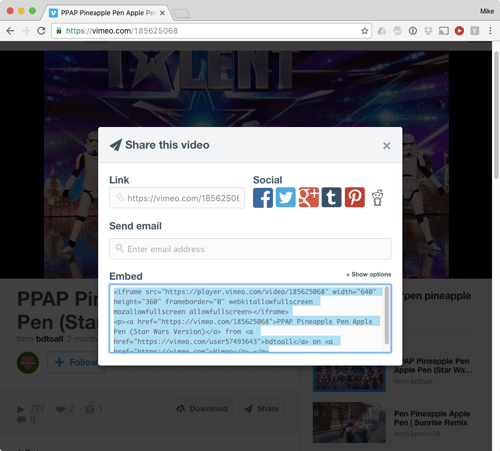Screen dimensions: 500x451
Task: Share video on Facebook icon
Action: 263,198
